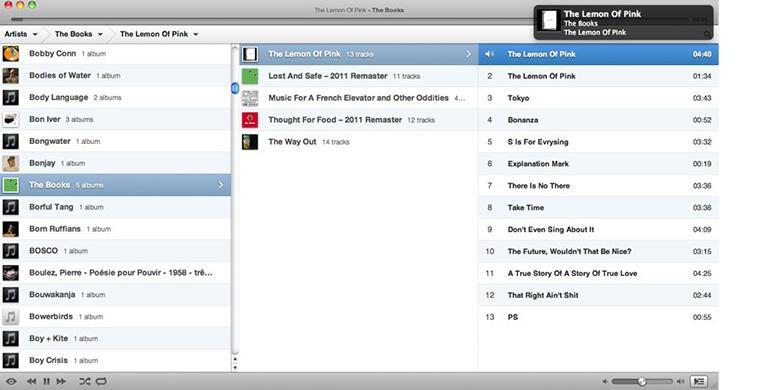Select artist Bobby Conn

coord(115,54)
